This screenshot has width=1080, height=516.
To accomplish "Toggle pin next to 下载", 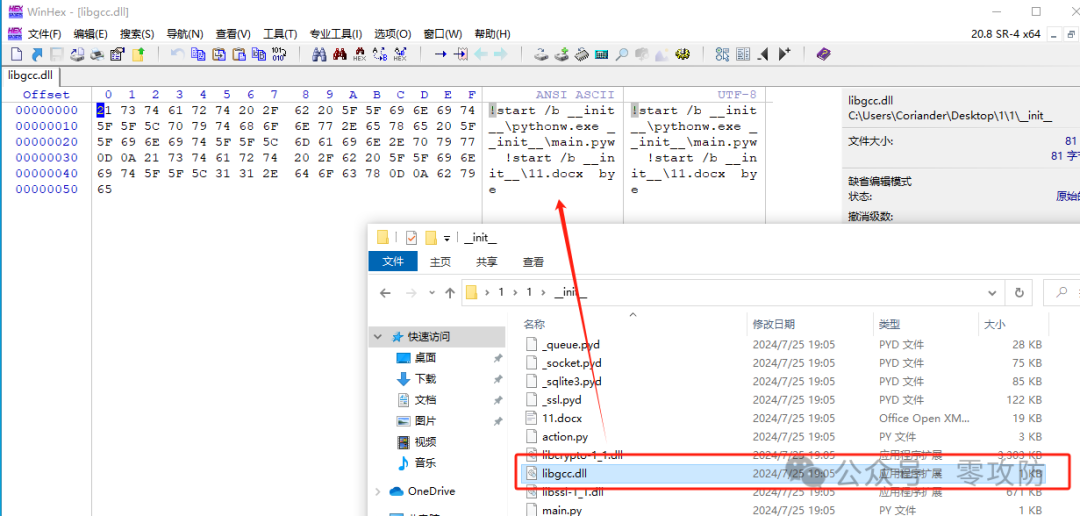I will pos(497,379).
